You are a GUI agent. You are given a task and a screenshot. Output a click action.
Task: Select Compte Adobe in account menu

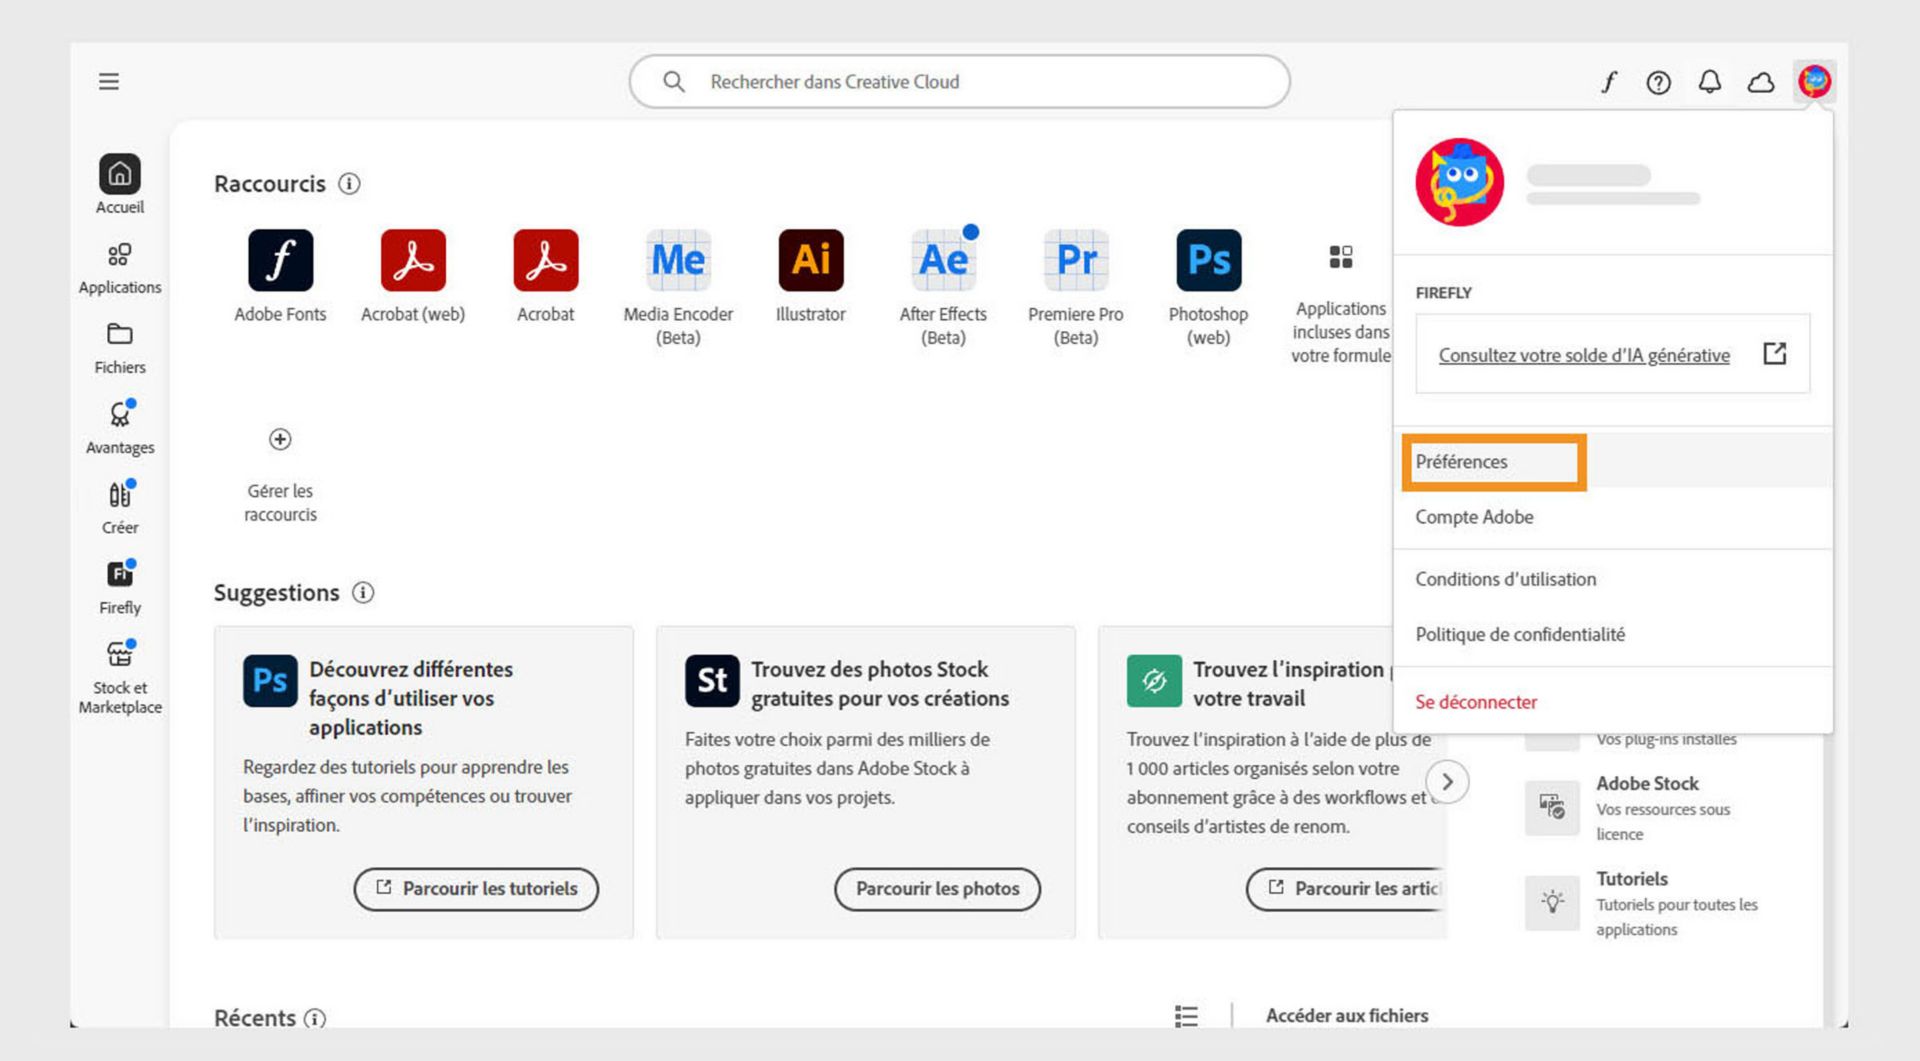pos(1613,517)
